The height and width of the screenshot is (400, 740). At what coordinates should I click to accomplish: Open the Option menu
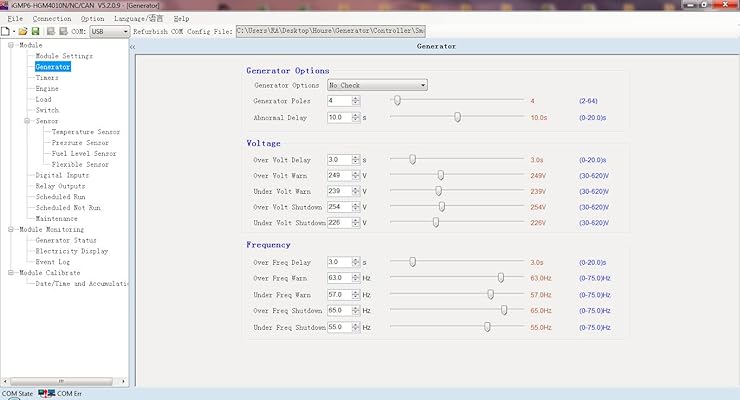(x=92, y=18)
